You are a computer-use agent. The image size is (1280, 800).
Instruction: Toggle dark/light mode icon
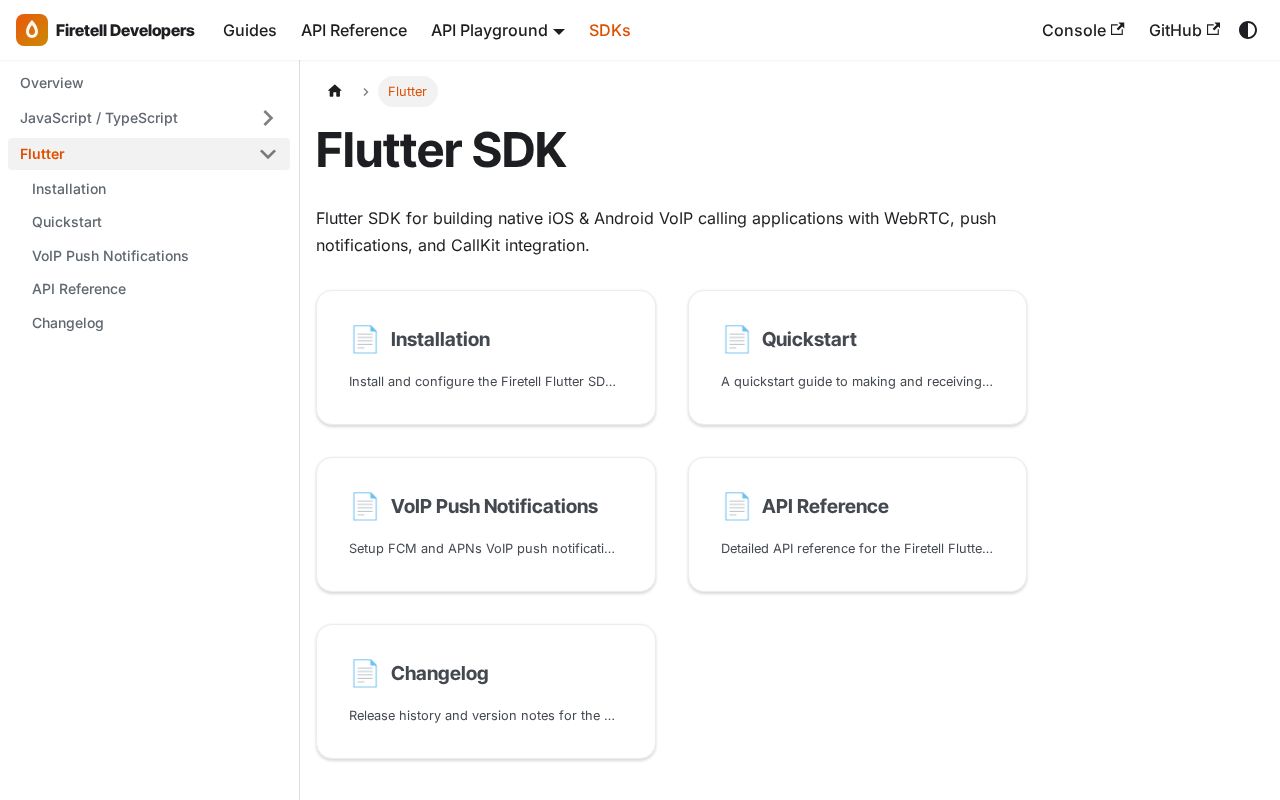(x=1248, y=30)
